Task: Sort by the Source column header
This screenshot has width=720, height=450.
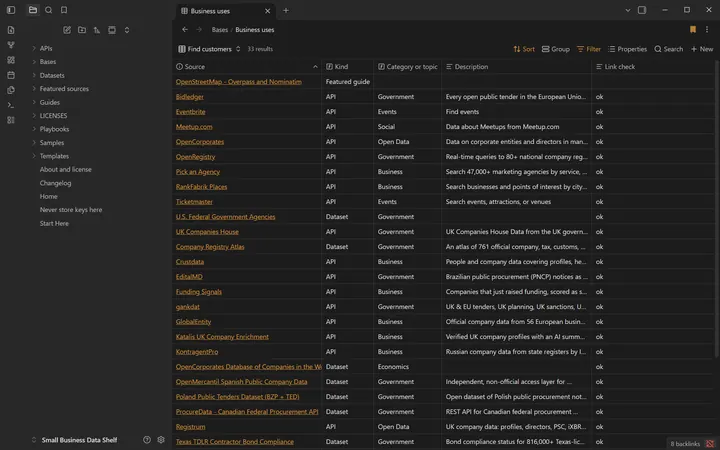Action: 247,67
